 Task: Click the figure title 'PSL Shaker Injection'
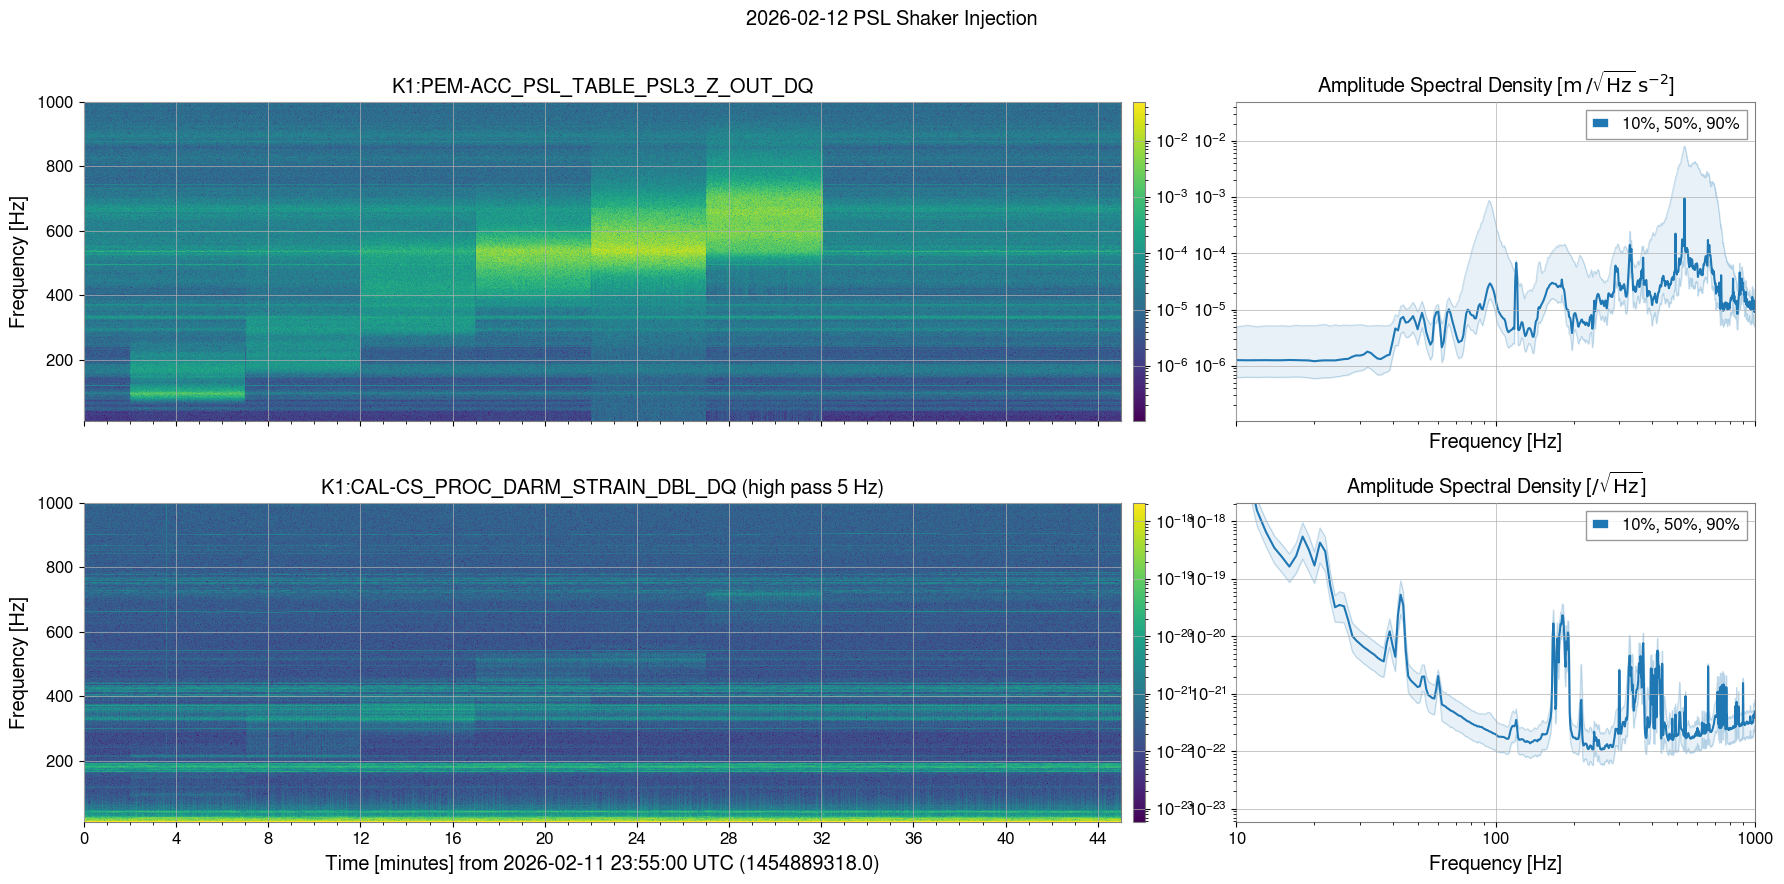click(x=890, y=18)
